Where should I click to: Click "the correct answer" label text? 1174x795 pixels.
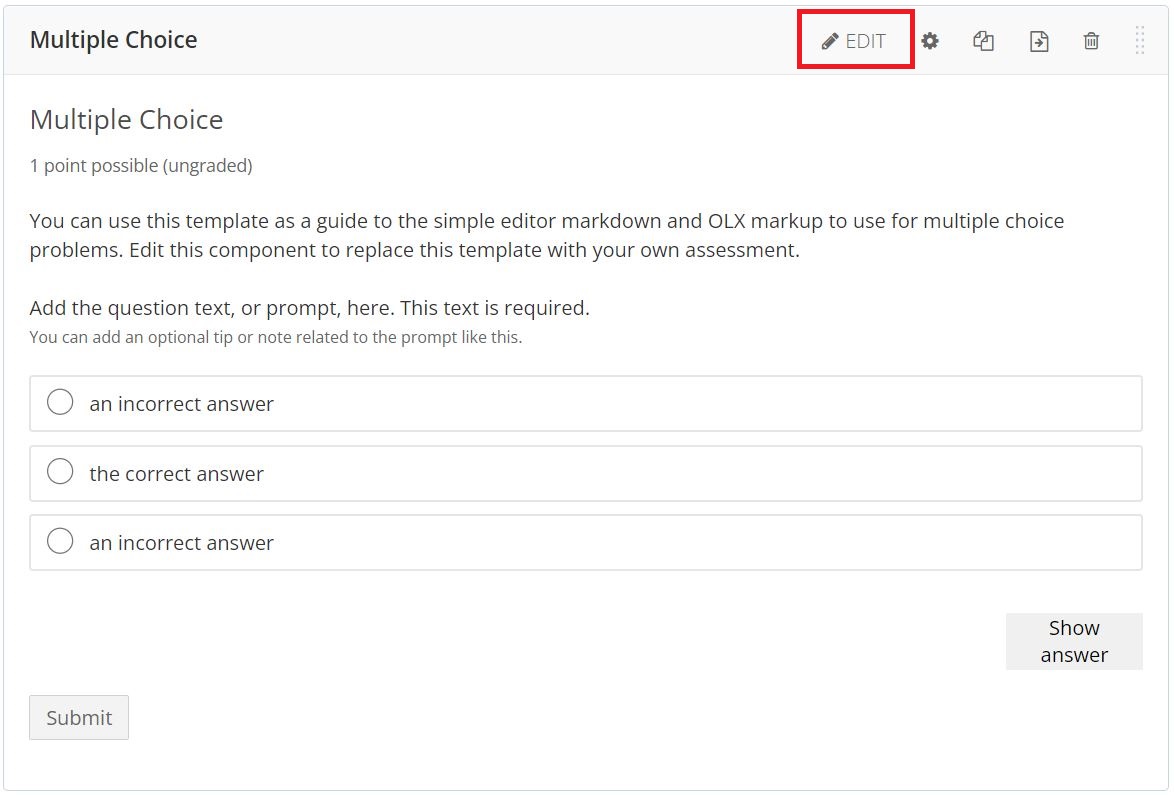177,474
